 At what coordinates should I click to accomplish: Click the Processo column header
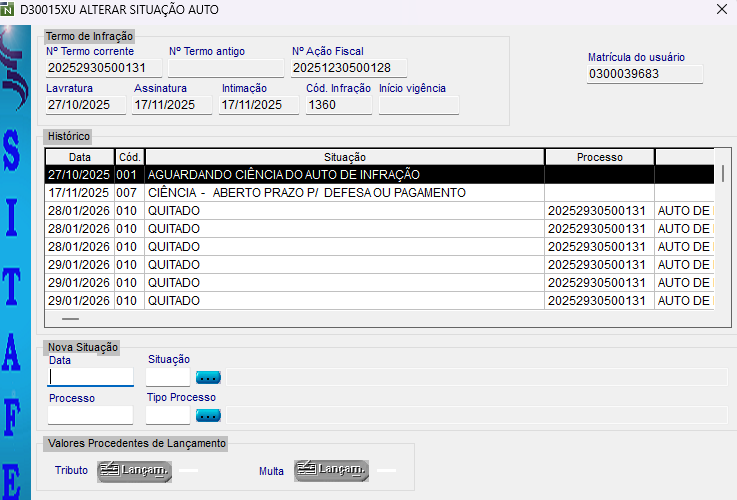tap(599, 157)
